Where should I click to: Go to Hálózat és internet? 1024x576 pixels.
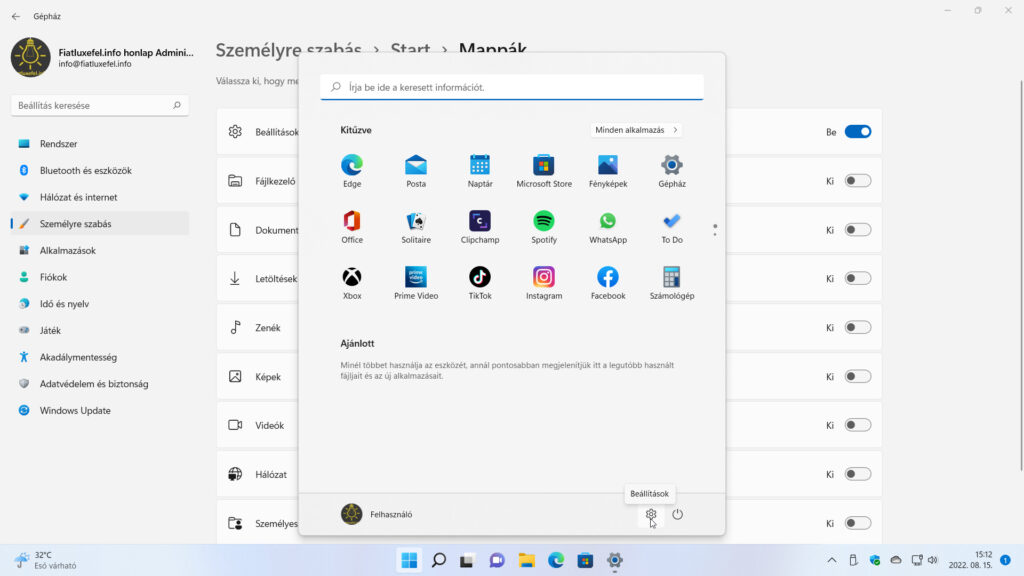(x=100, y=197)
